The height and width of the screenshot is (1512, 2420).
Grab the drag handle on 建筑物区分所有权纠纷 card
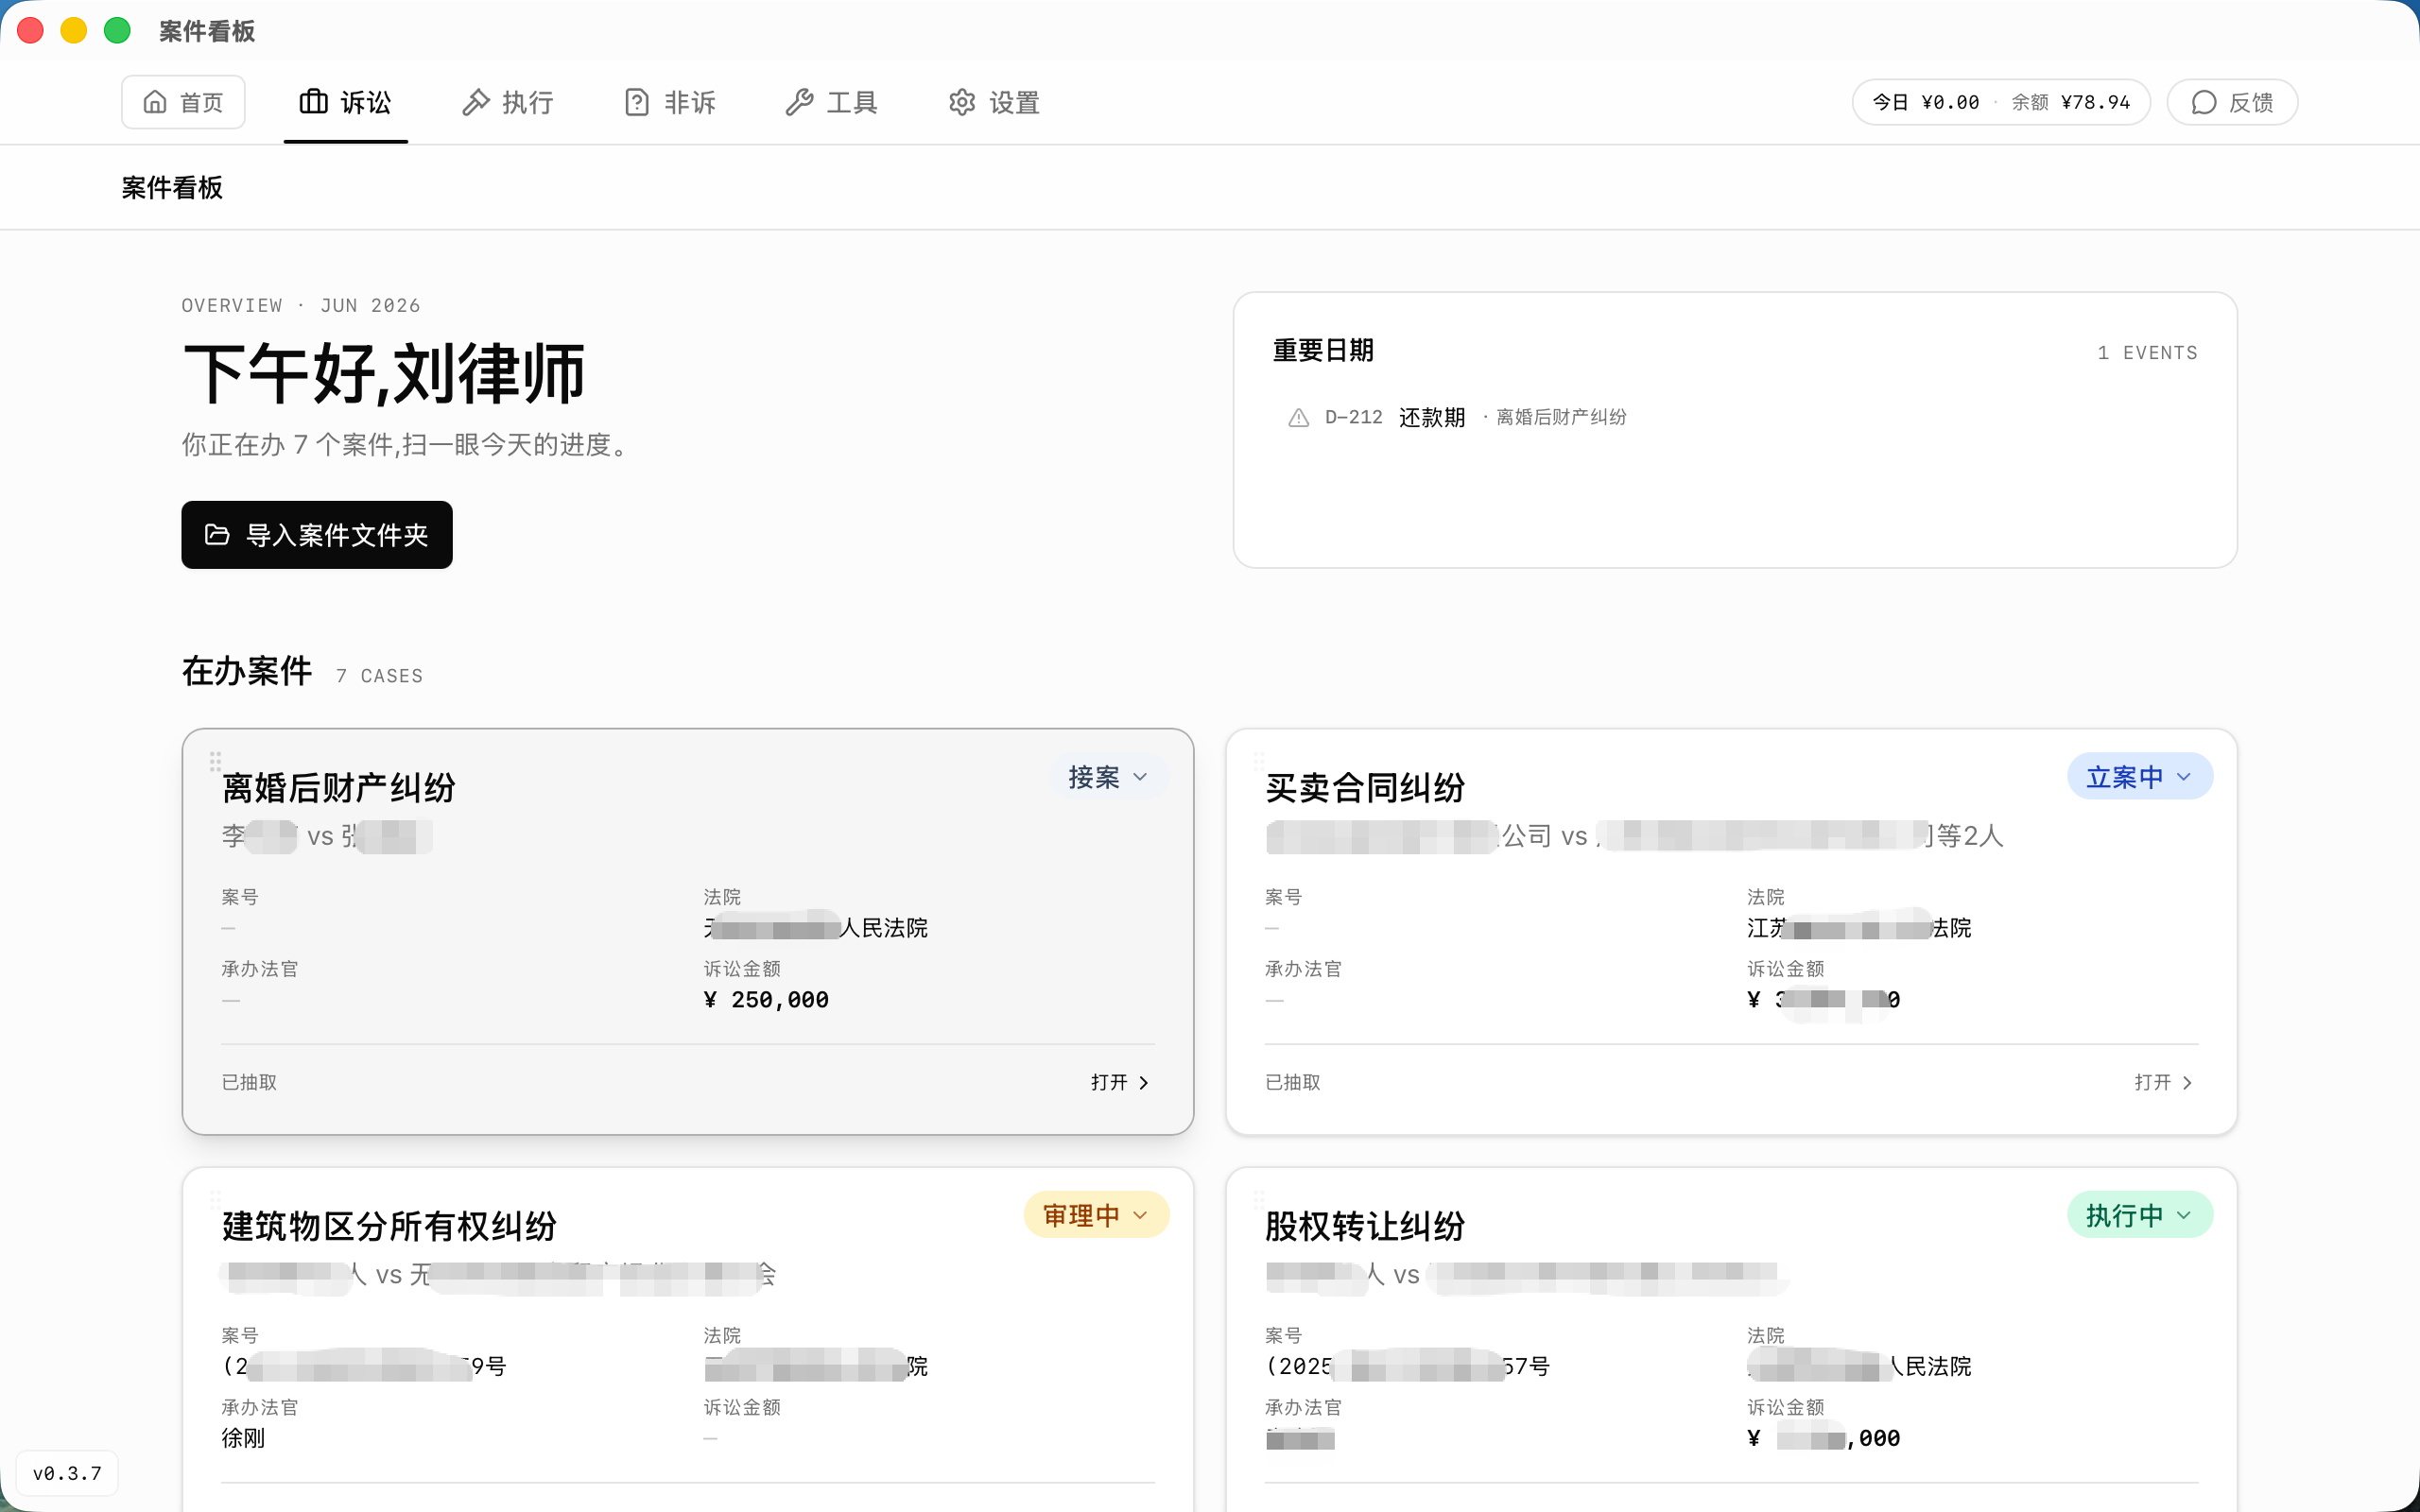(215, 1199)
